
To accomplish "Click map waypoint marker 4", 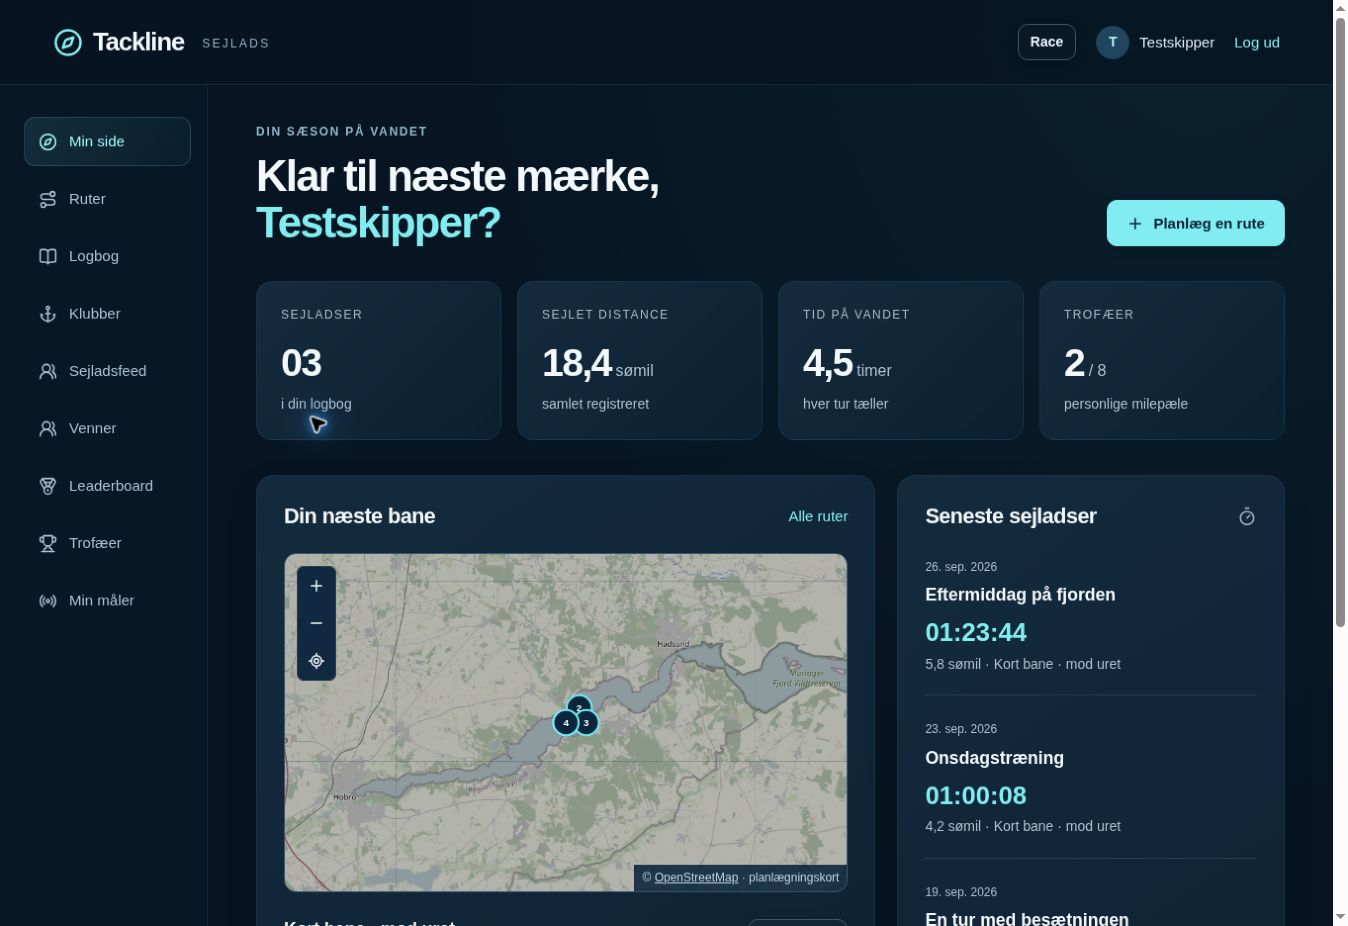I will (x=566, y=722).
